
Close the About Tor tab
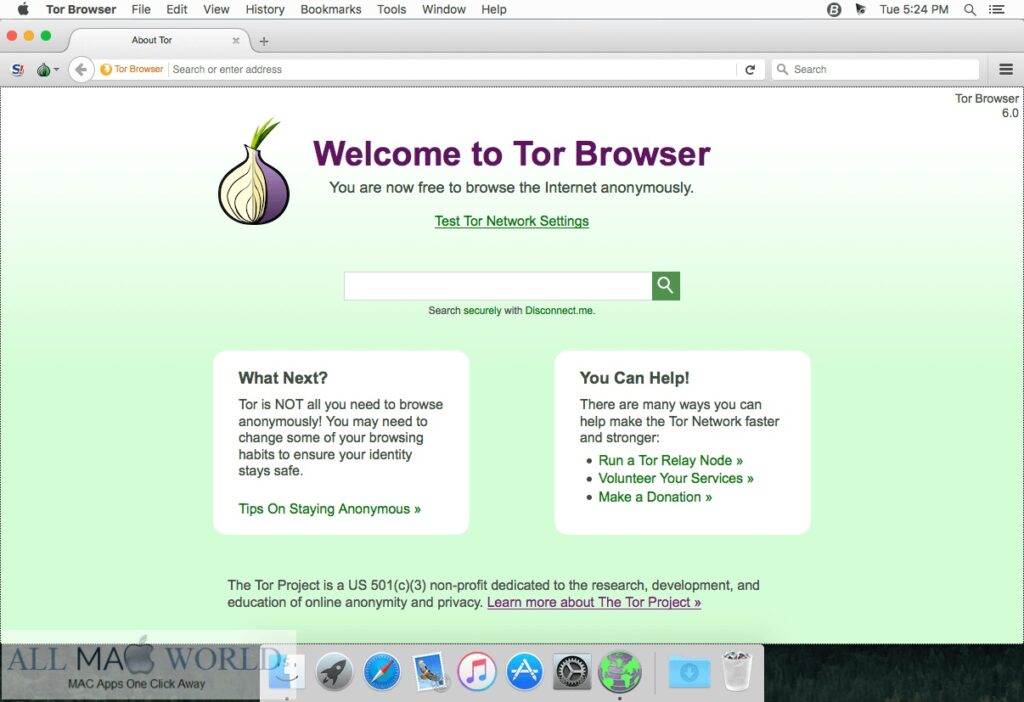pos(236,40)
